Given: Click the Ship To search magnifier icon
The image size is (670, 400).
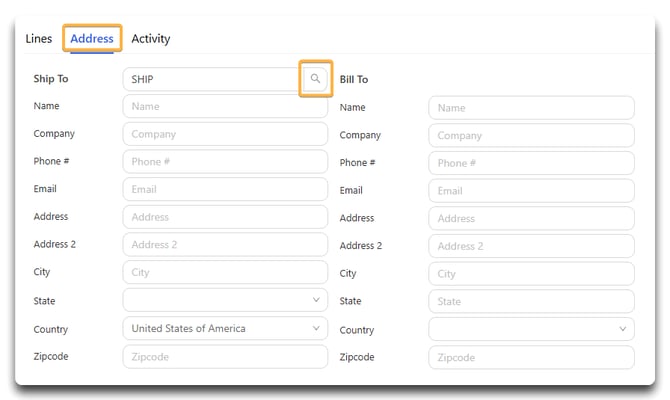Looking at the screenshot, I should 315,78.
